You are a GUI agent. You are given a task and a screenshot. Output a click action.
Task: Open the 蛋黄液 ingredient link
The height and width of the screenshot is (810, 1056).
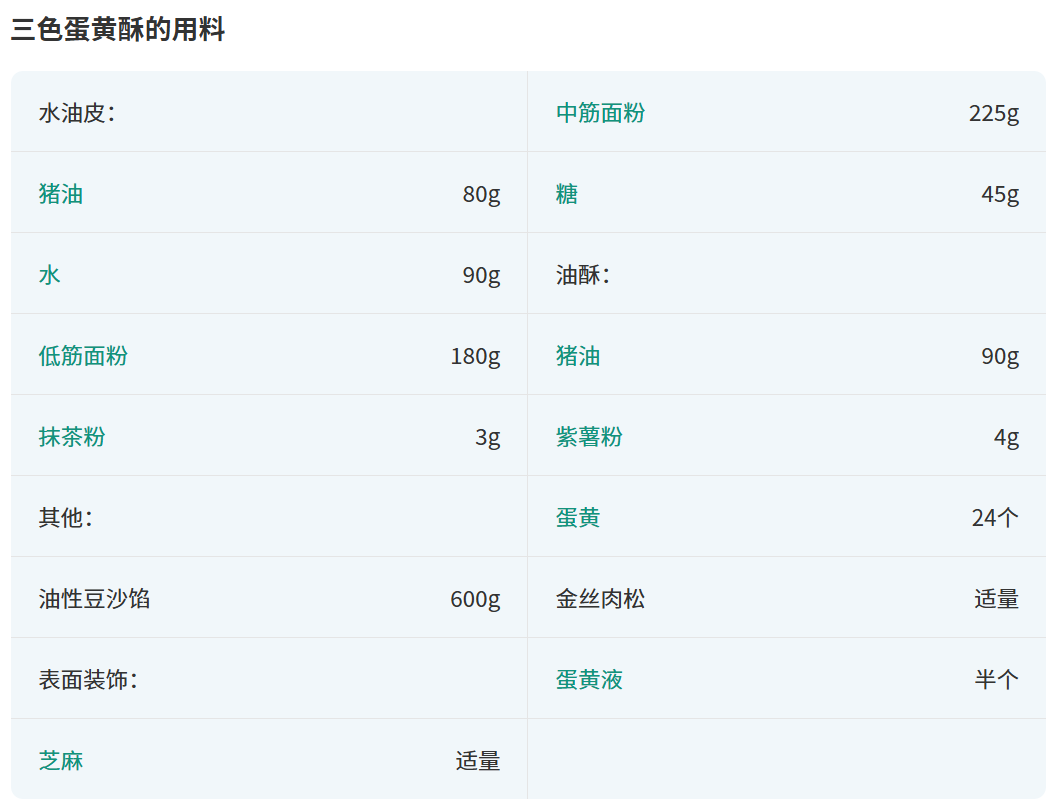tap(589, 680)
